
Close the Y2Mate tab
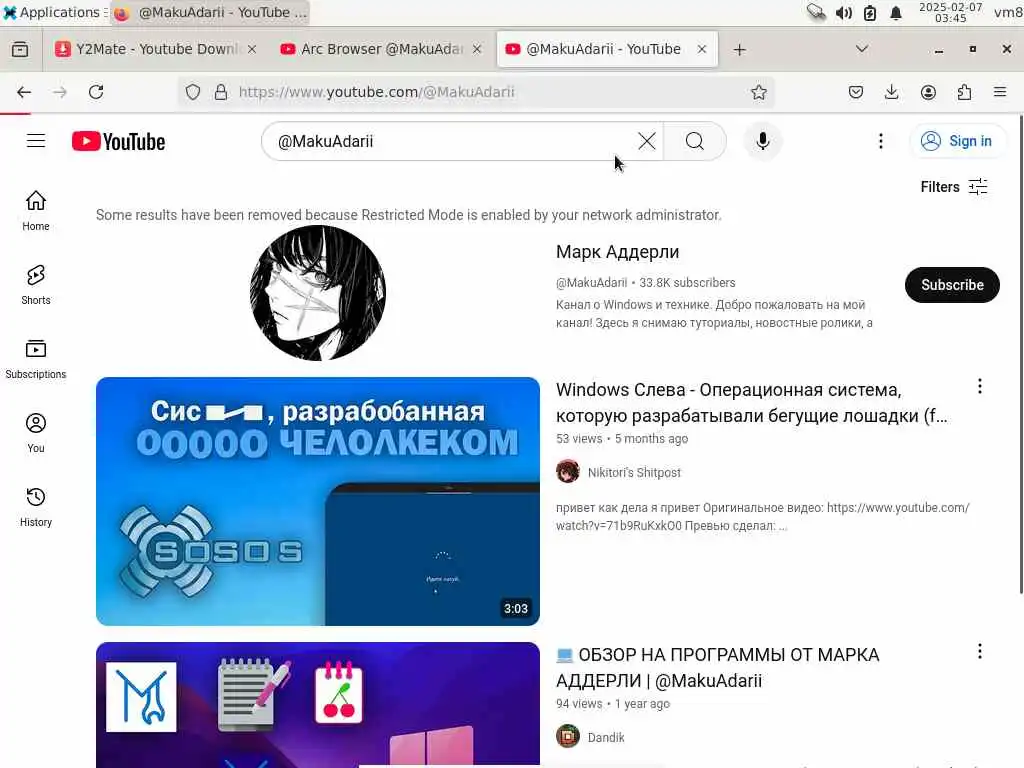pos(252,50)
